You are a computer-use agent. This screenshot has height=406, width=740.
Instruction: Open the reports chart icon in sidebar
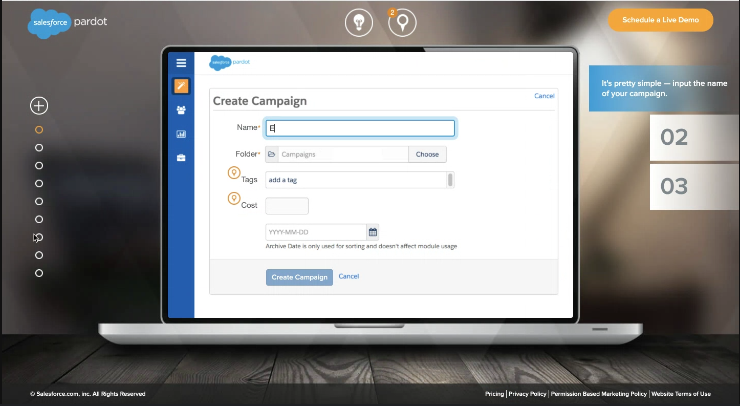click(181, 134)
